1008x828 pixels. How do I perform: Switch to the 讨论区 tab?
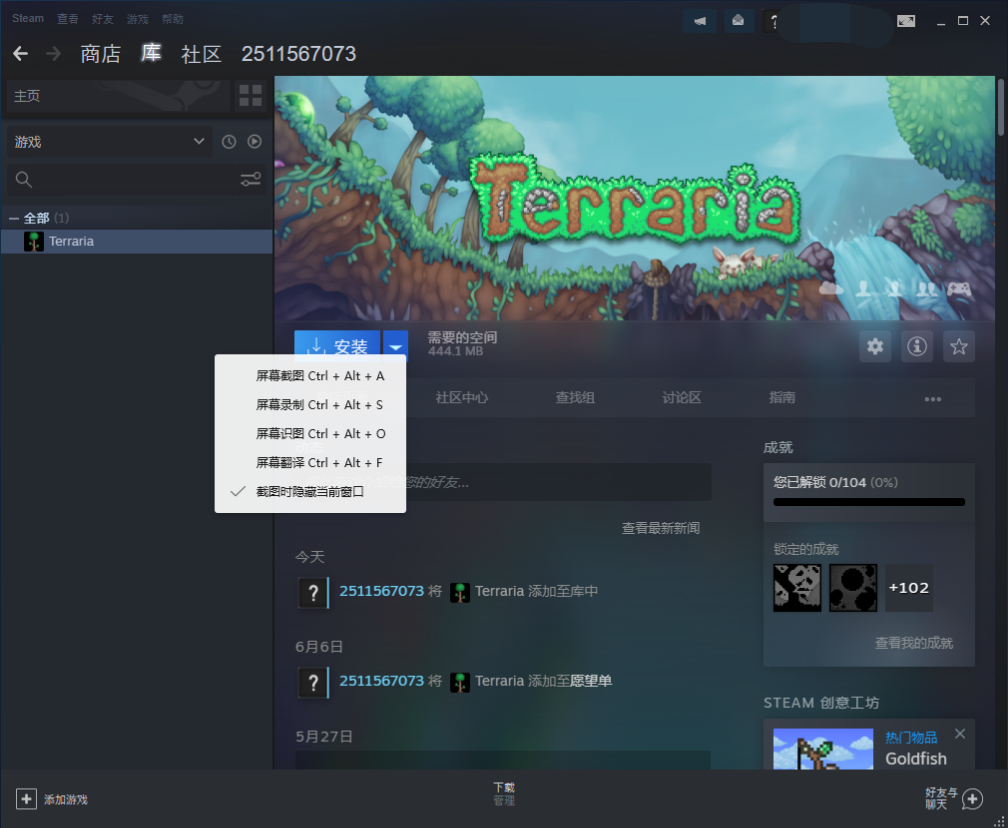[681, 398]
